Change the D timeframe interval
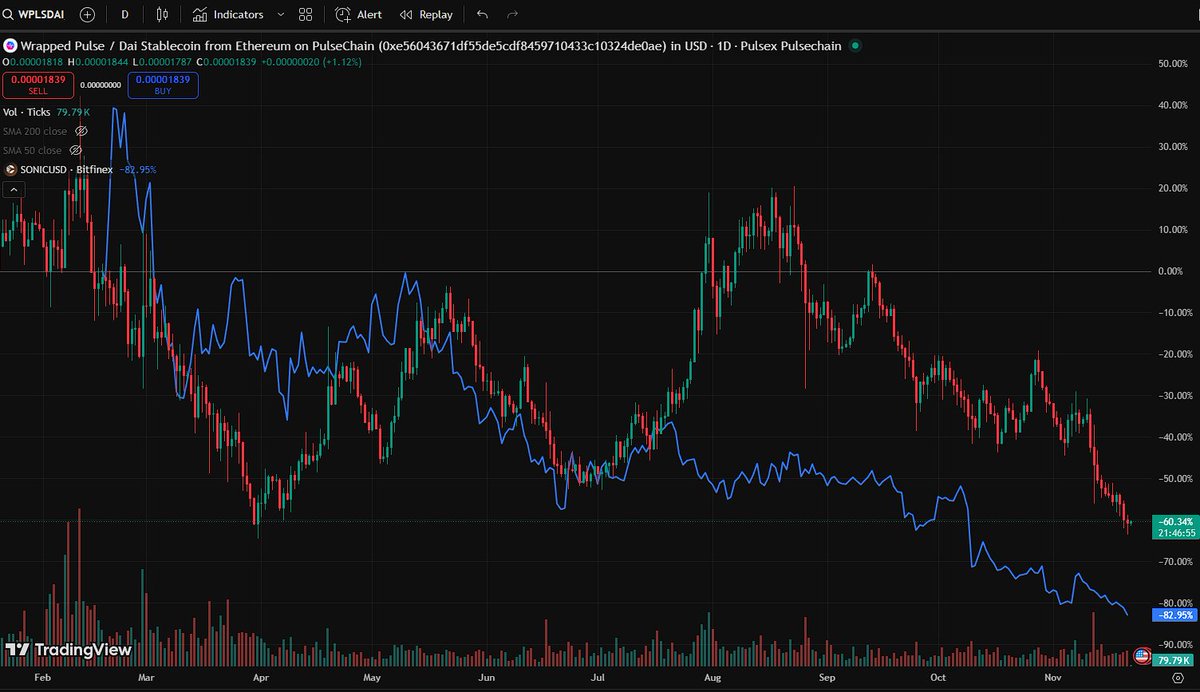This screenshot has height=692, width=1200. point(124,15)
